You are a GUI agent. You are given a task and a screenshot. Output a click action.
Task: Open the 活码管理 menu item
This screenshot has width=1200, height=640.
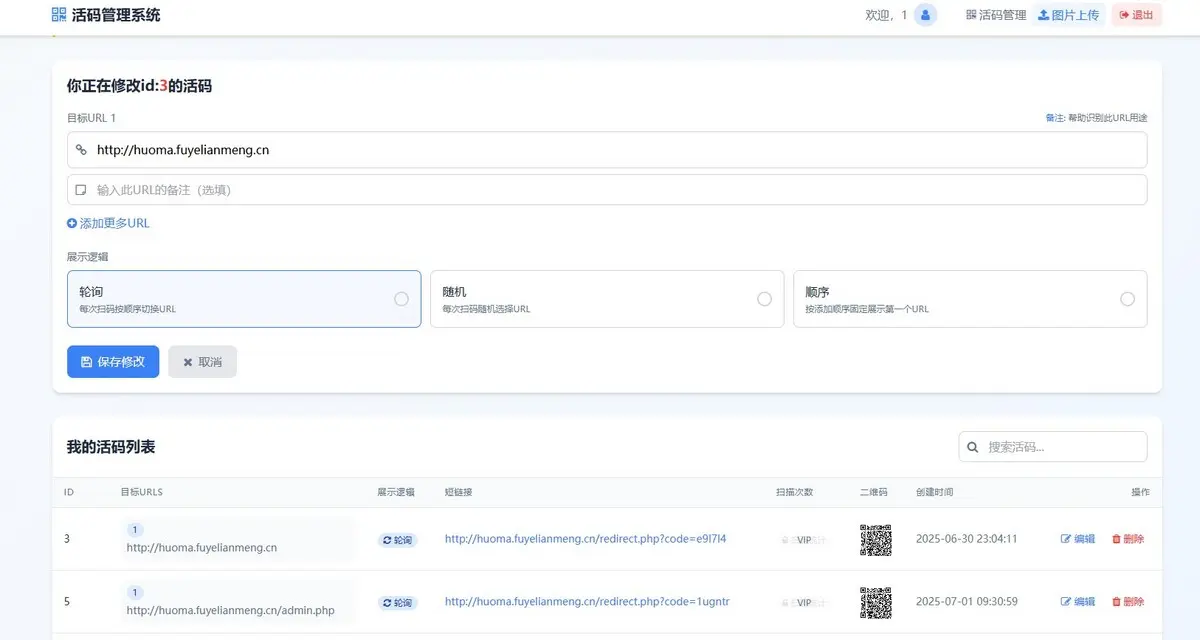(996, 15)
